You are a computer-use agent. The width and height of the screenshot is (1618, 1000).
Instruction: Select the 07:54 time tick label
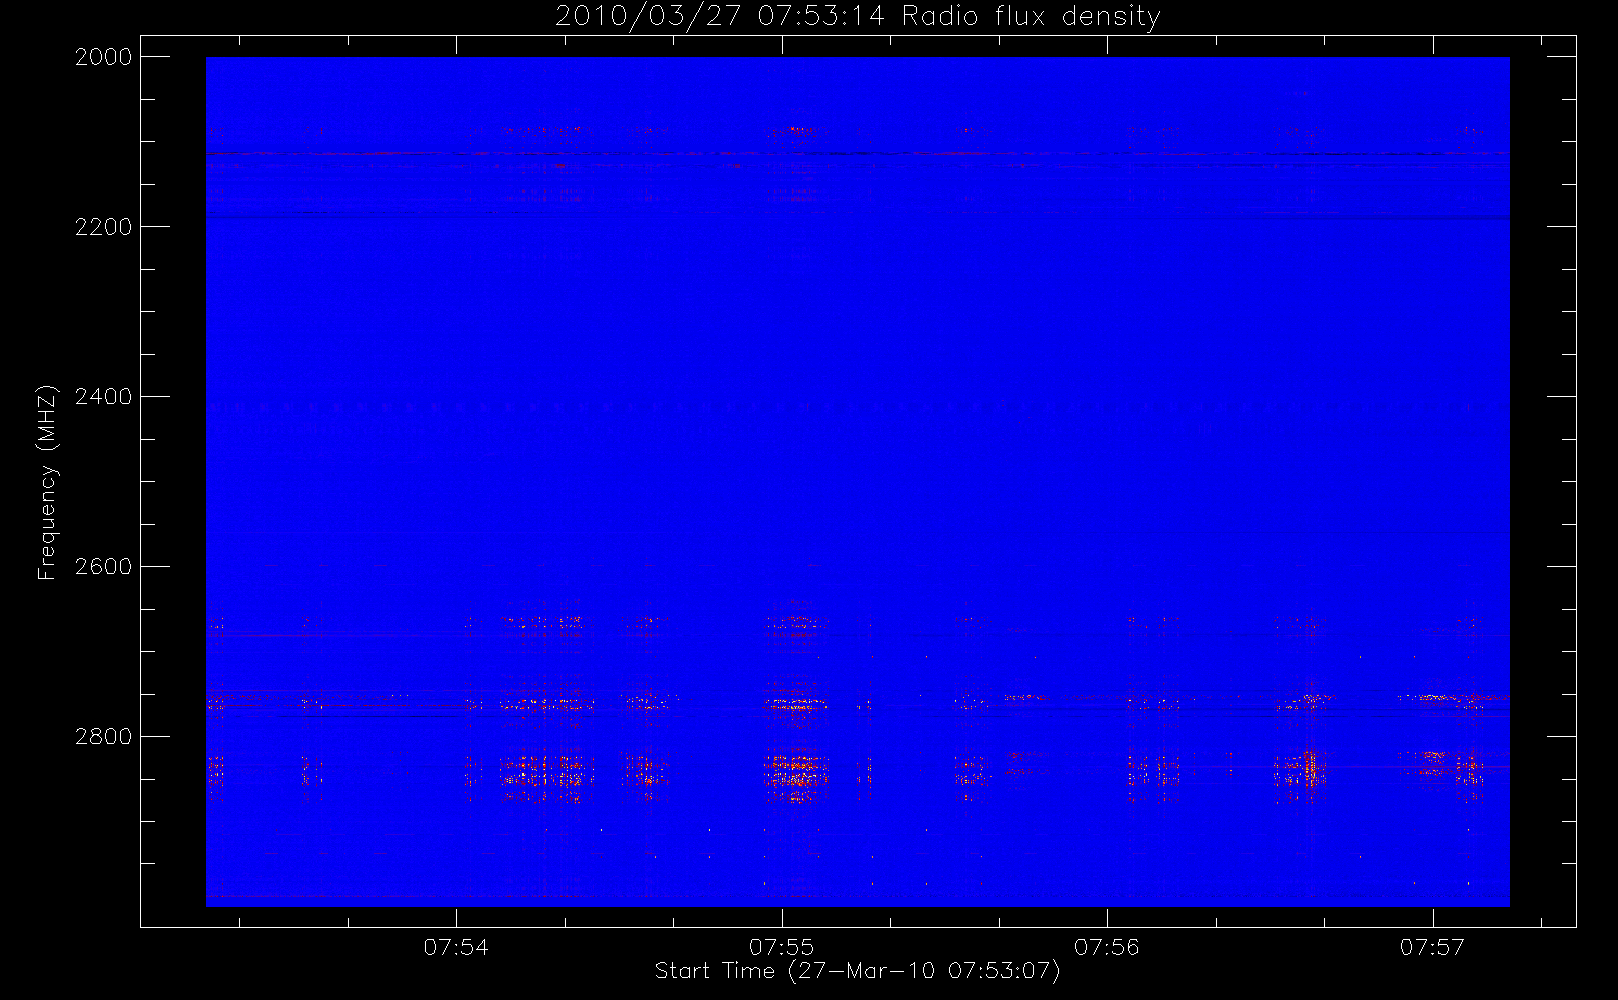[x=456, y=947]
